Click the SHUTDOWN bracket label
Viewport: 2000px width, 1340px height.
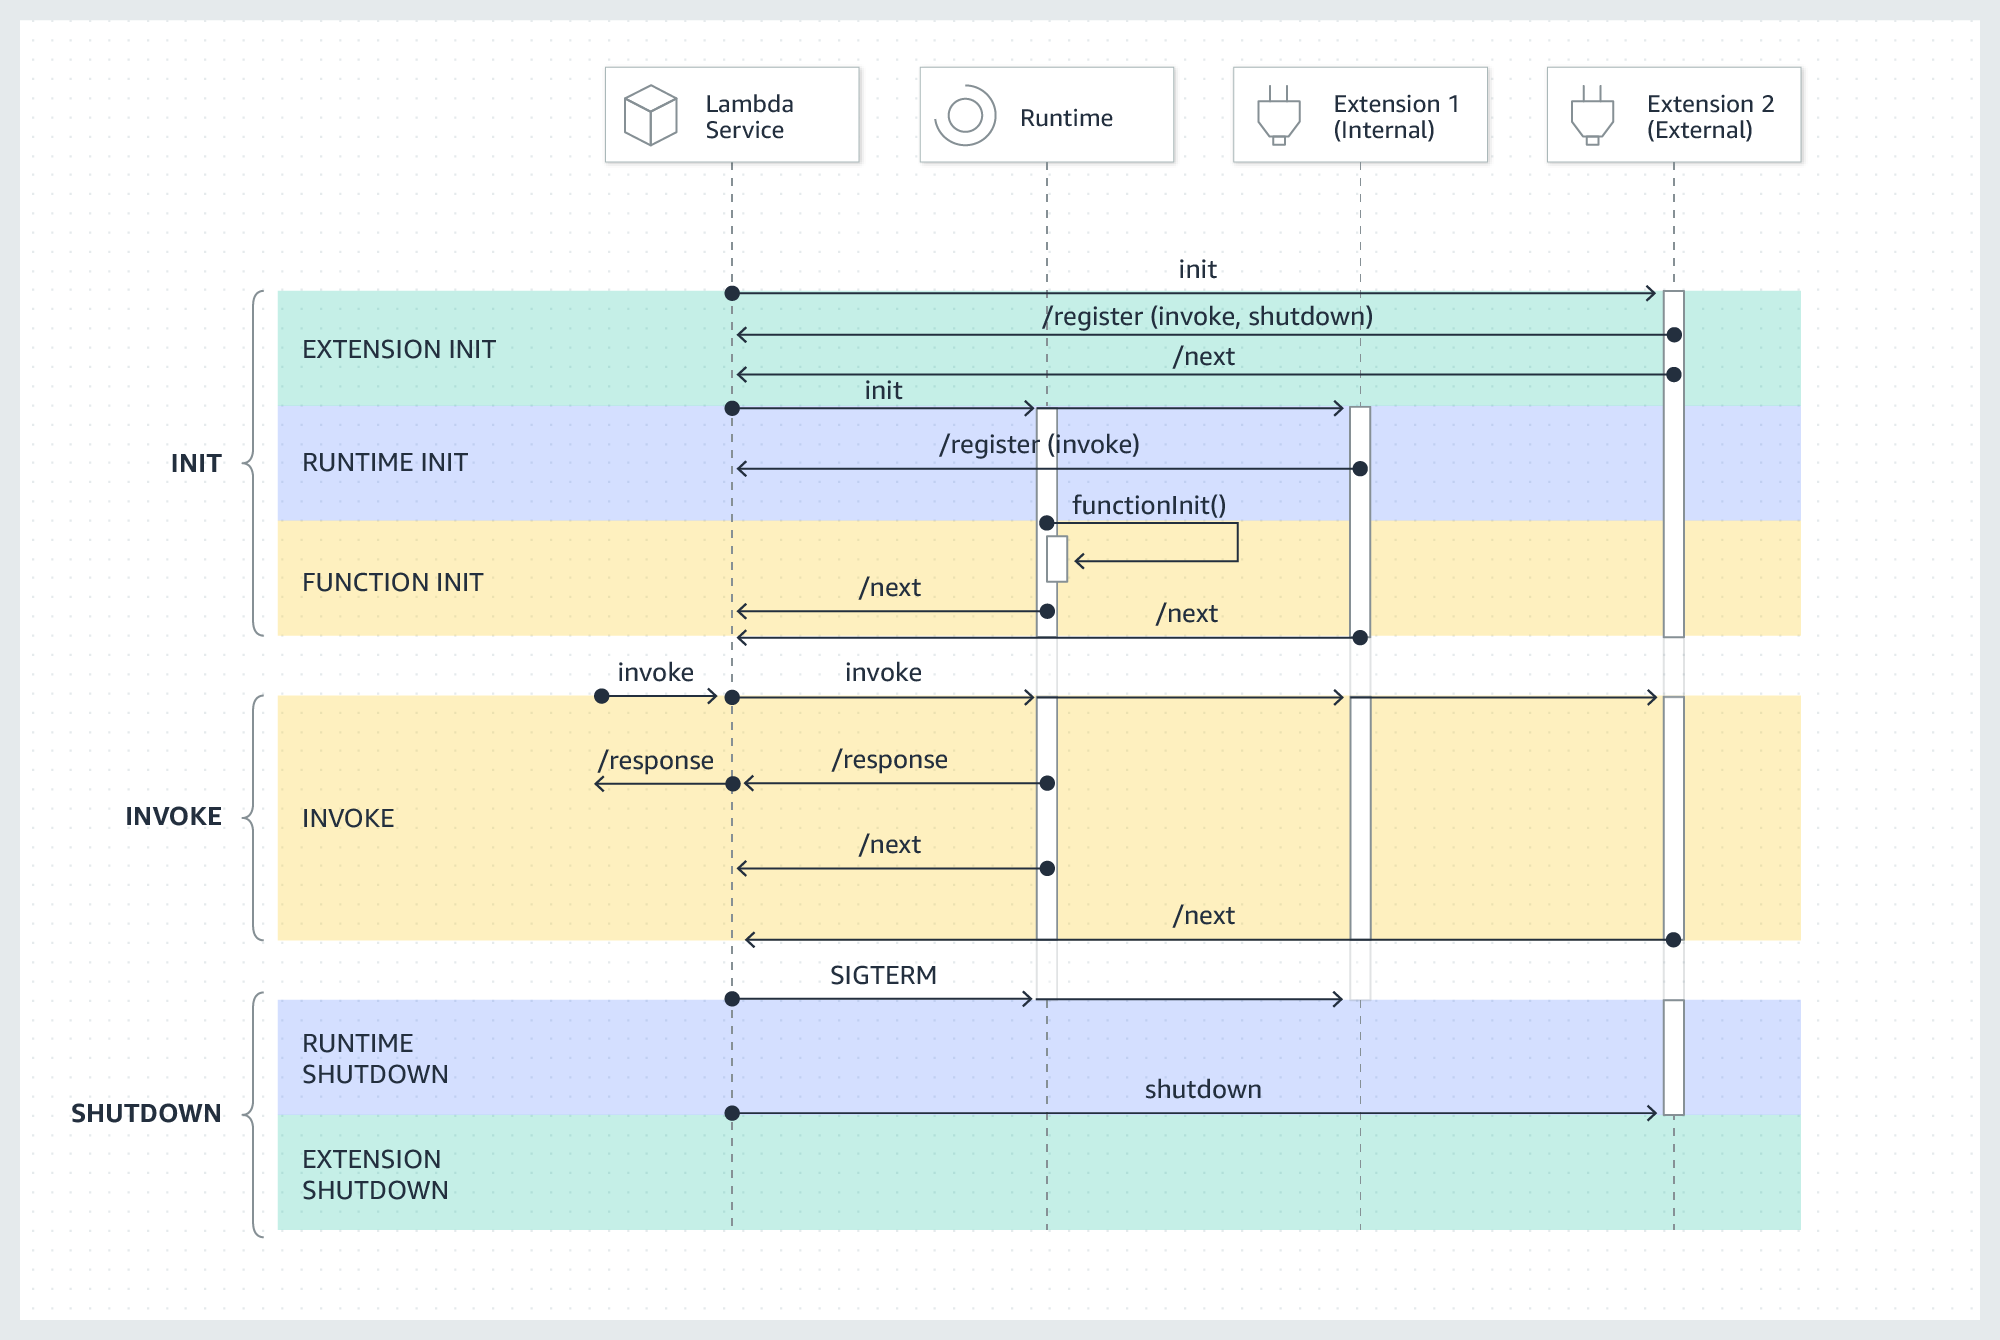click(147, 1113)
